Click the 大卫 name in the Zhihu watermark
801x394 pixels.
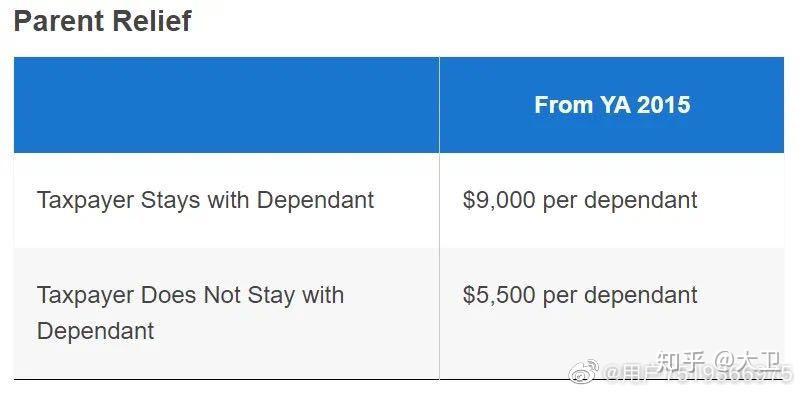(756, 362)
